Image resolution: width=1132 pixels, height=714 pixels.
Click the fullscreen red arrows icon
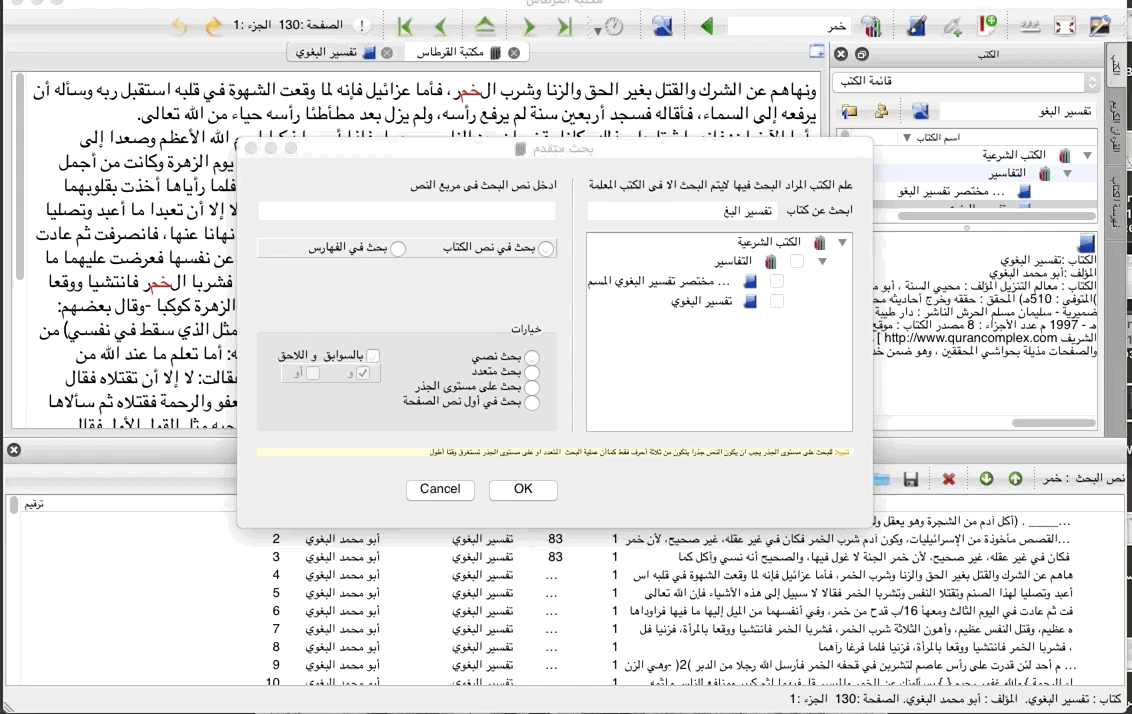pyautogui.click(x=1064, y=26)
